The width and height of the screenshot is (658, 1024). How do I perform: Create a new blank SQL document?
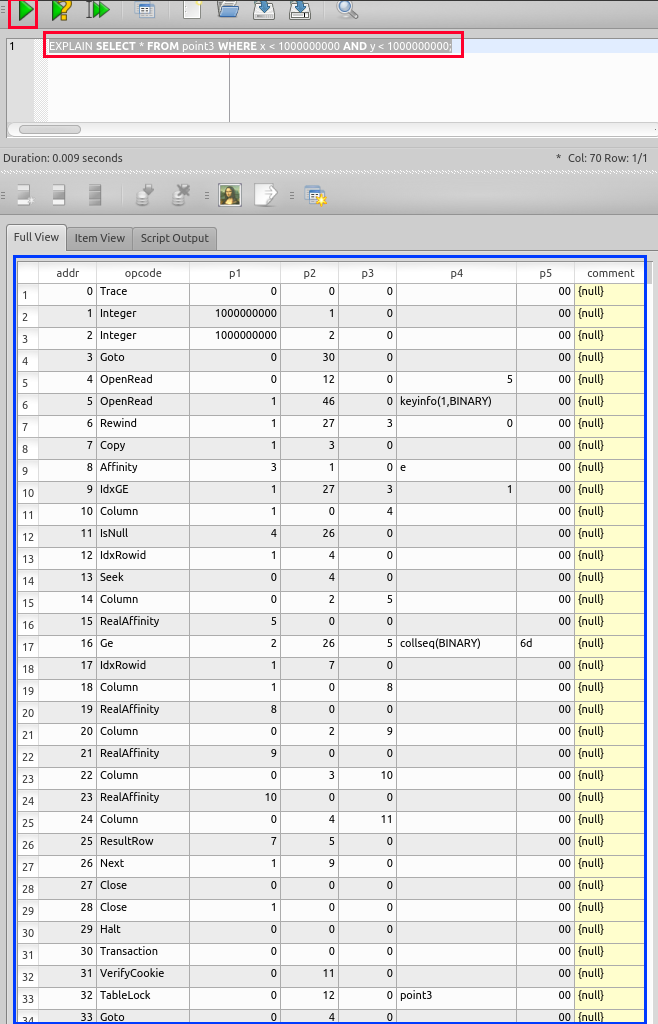(x=192, y=11)
